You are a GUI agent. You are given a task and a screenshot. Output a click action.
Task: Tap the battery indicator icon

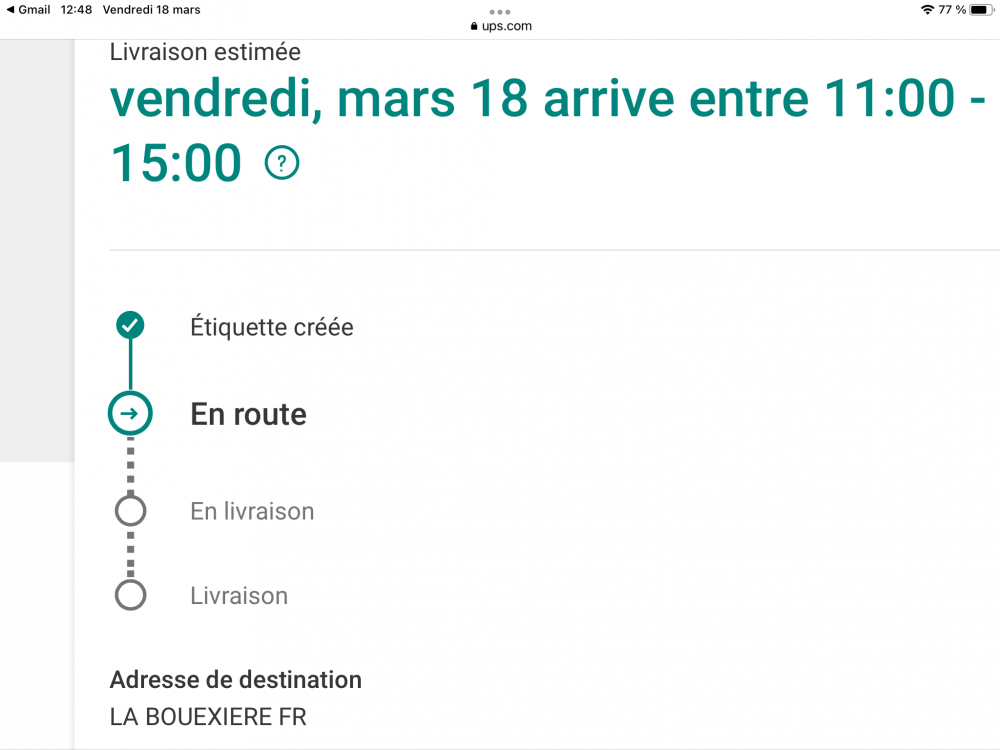981,10
